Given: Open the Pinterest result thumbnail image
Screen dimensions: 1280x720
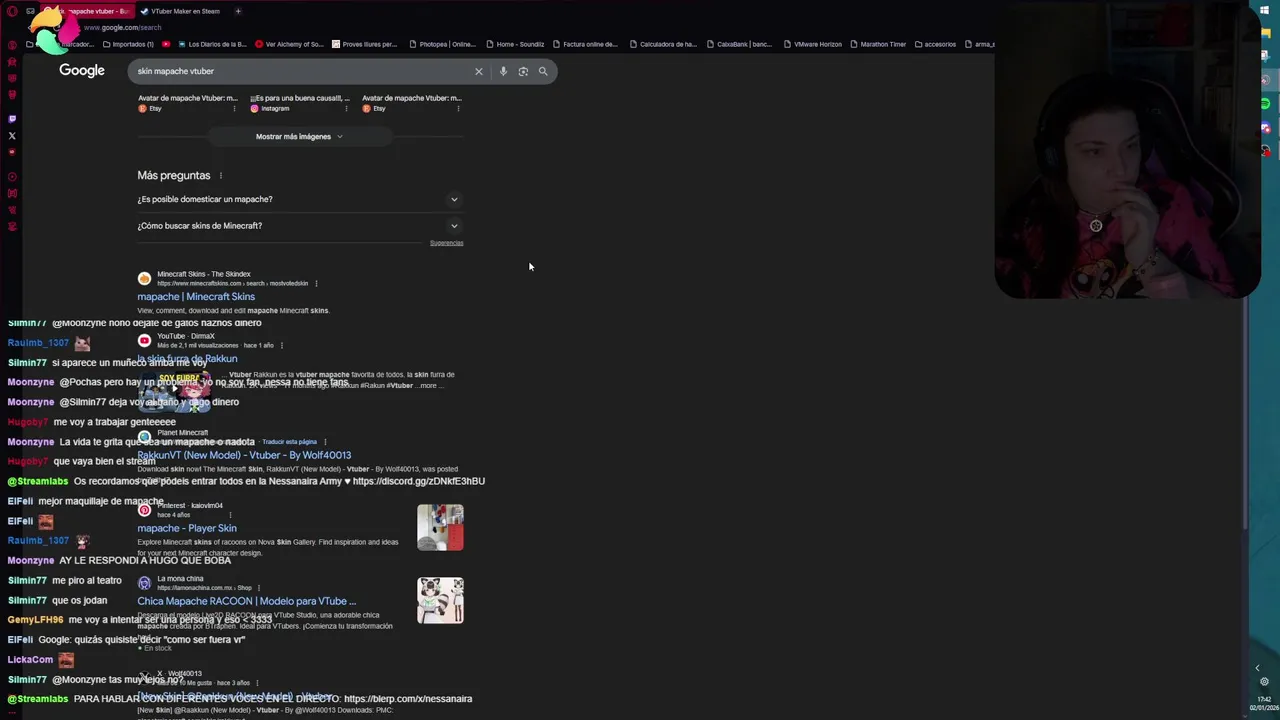Looking at the screenshot, I should 440,528.
